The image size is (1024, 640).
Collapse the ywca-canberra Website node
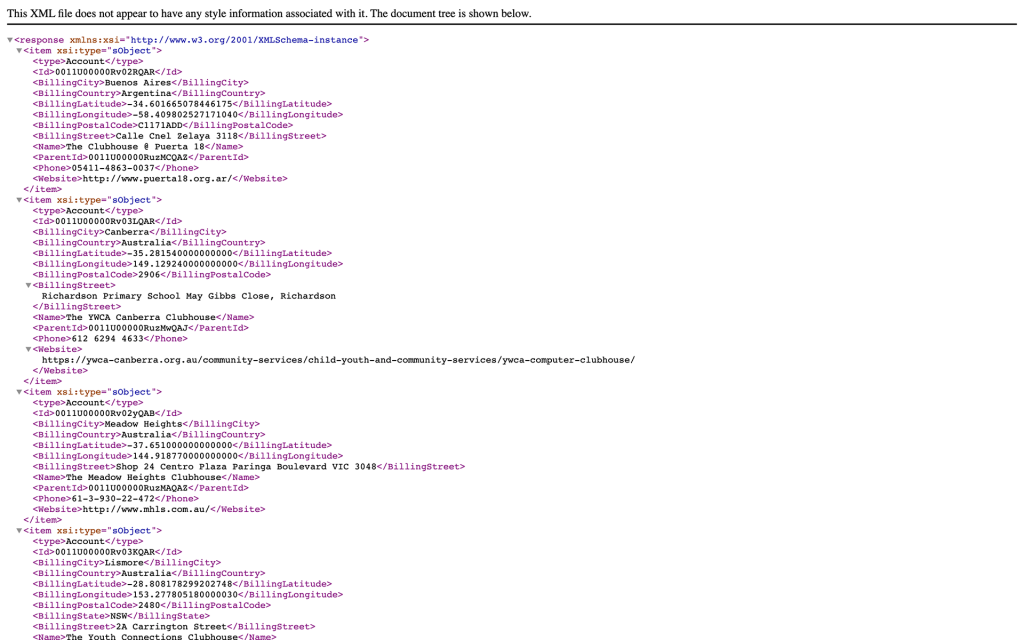click(28, 350)
